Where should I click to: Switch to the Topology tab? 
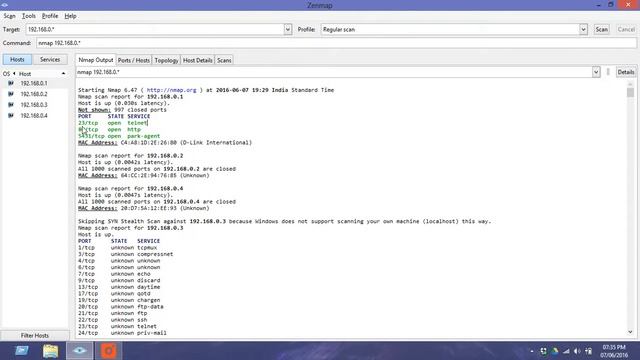tap(167, 60)
